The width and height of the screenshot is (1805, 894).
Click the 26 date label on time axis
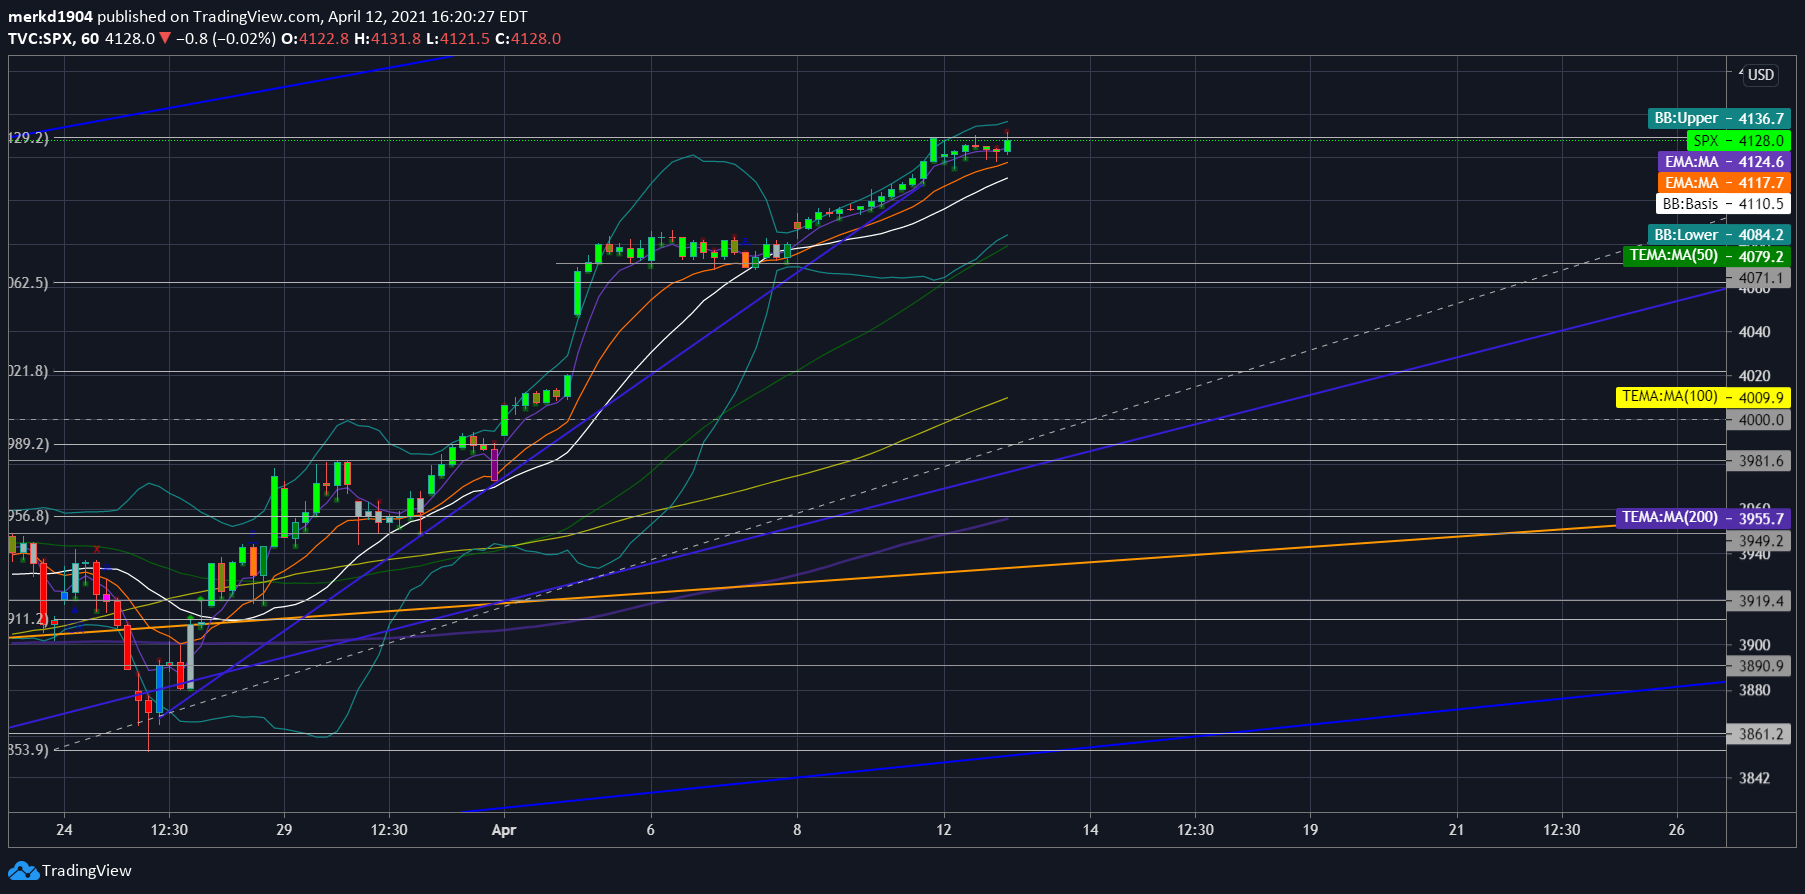[x=1677, y=830]
